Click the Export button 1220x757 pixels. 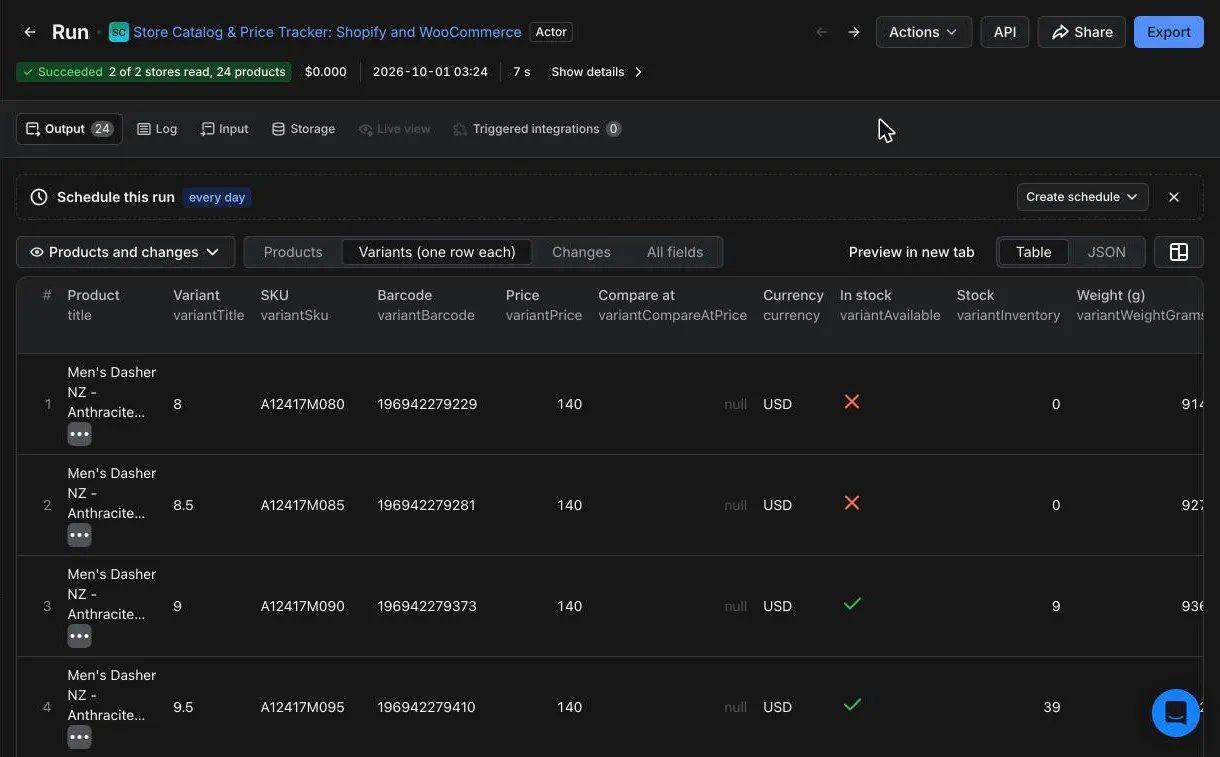click(x=1169, y=32)
